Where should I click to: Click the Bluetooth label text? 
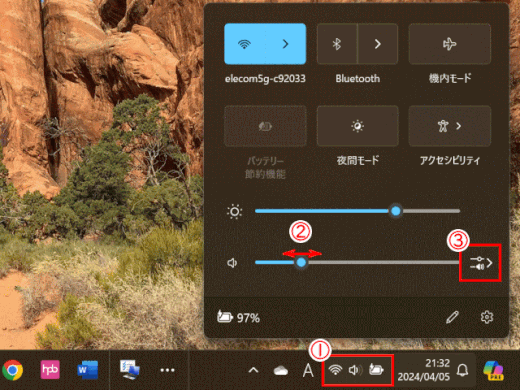(358, 79)
